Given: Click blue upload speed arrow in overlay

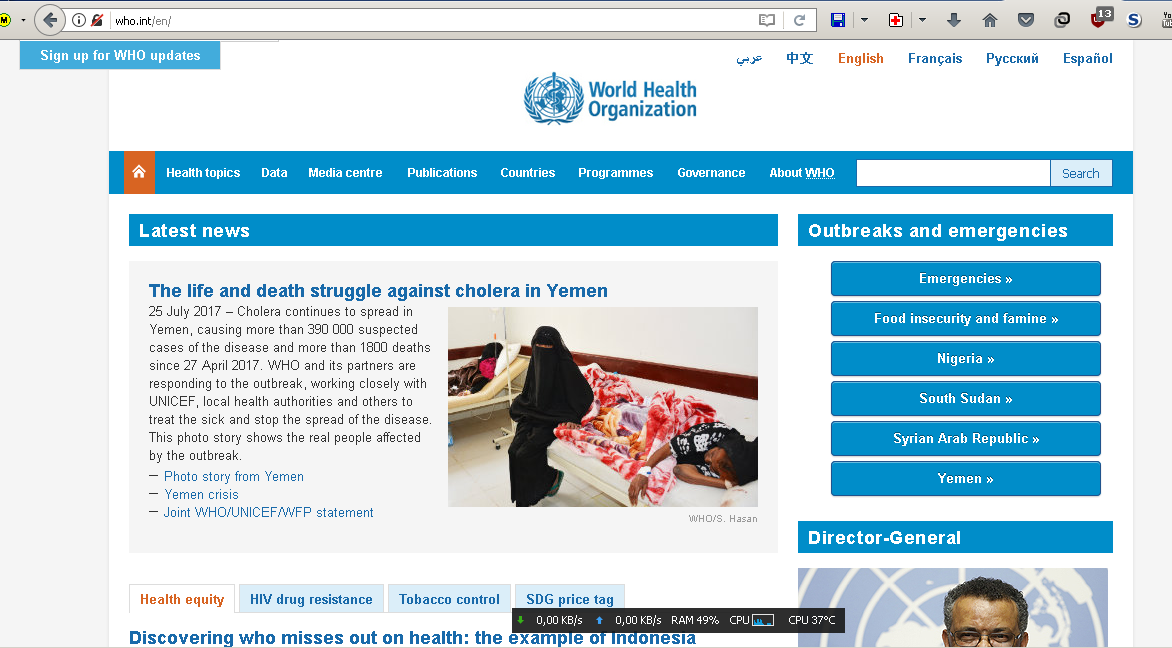Looking at the screenshot, I should pos(599,620).
